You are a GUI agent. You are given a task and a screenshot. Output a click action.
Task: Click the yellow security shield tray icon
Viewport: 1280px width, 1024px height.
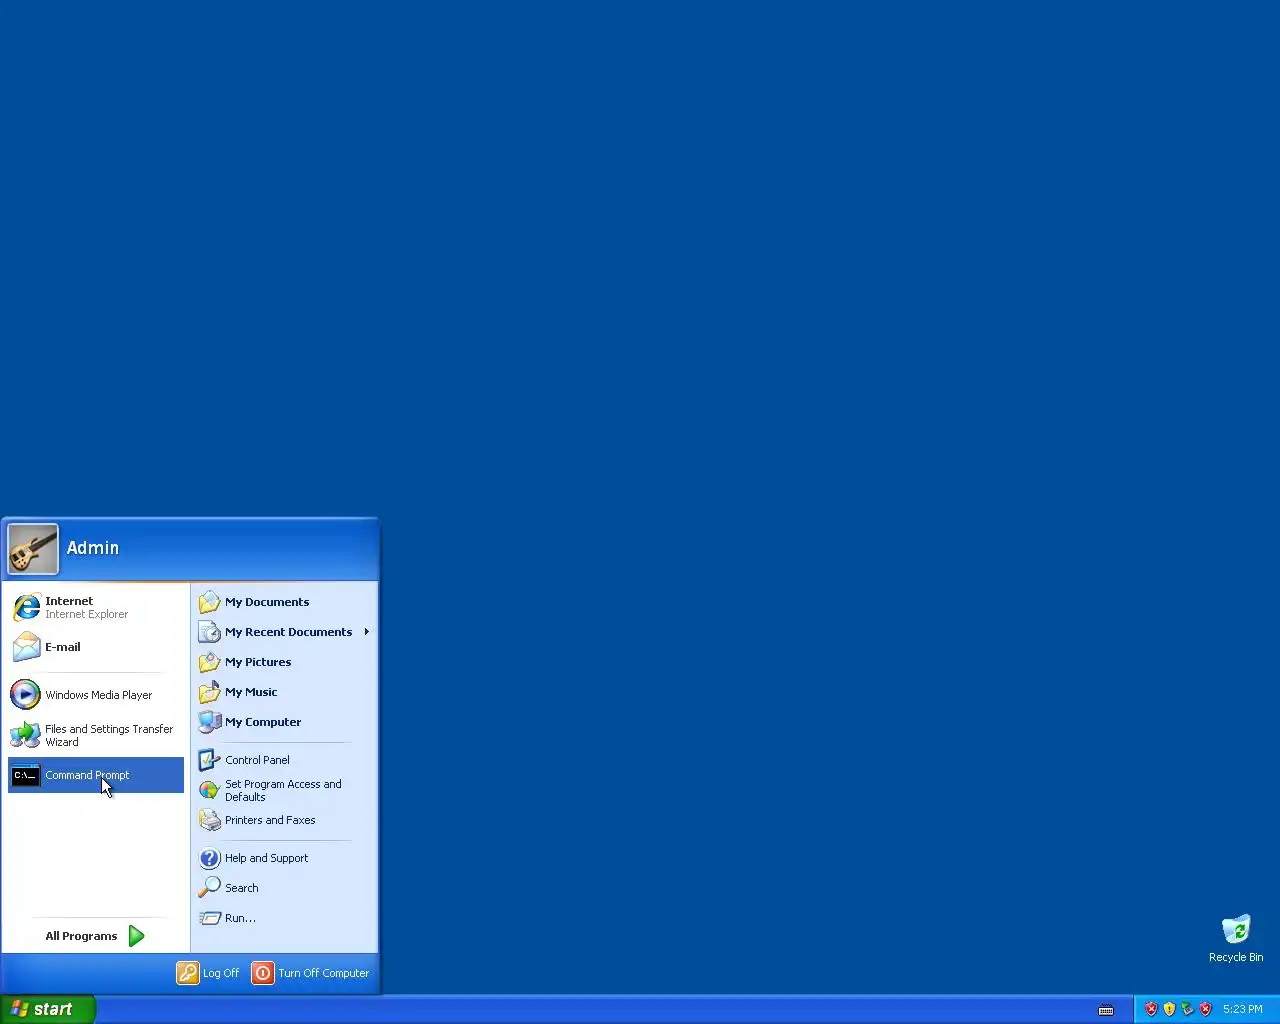click(x=1169, y=1009)
